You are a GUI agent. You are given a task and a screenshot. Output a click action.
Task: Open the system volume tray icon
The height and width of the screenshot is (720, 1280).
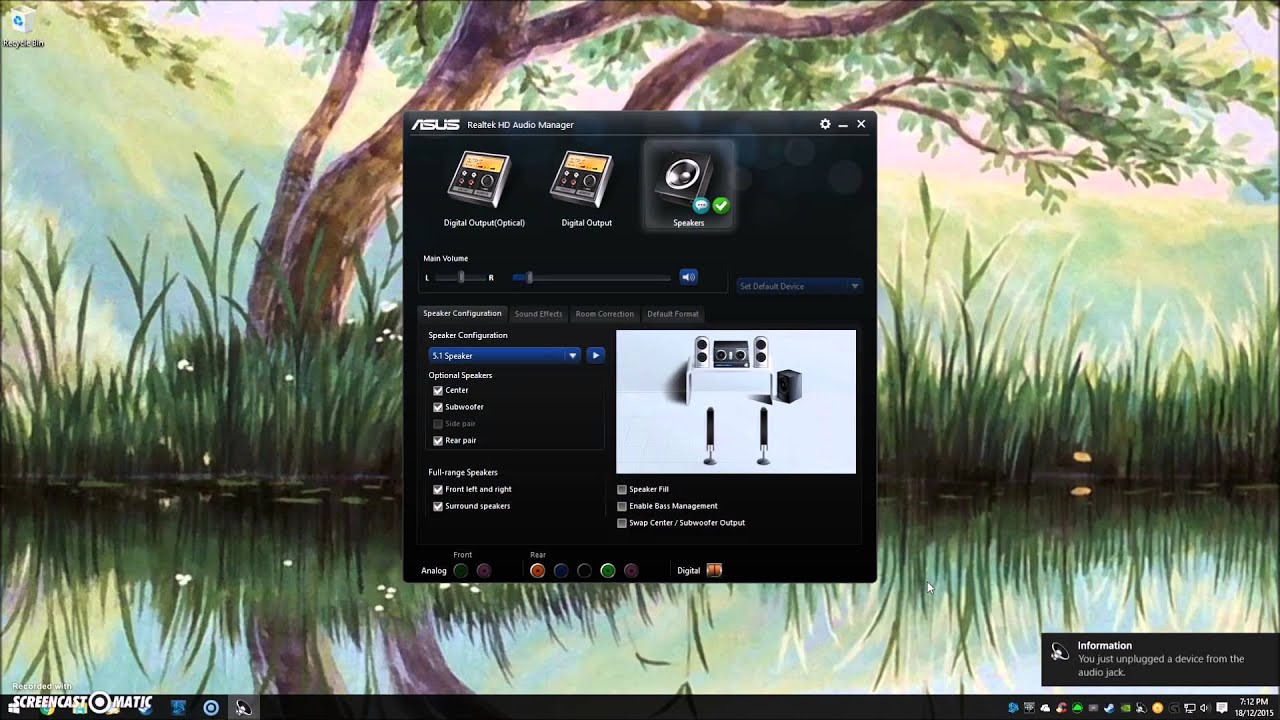tap(1204, 708)
